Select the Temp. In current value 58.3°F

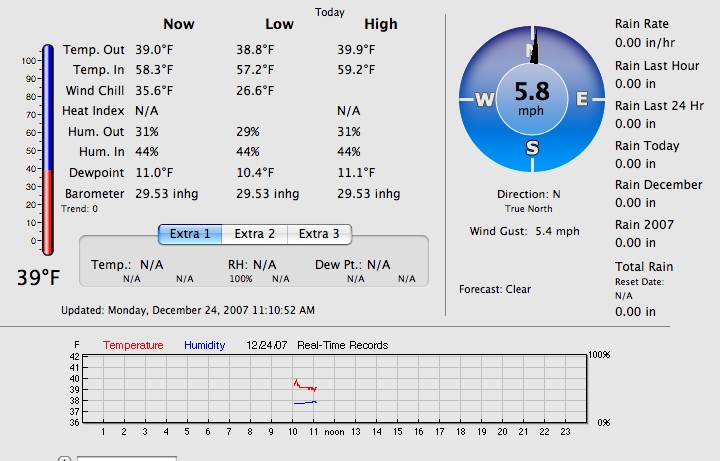tap(154, 70)
